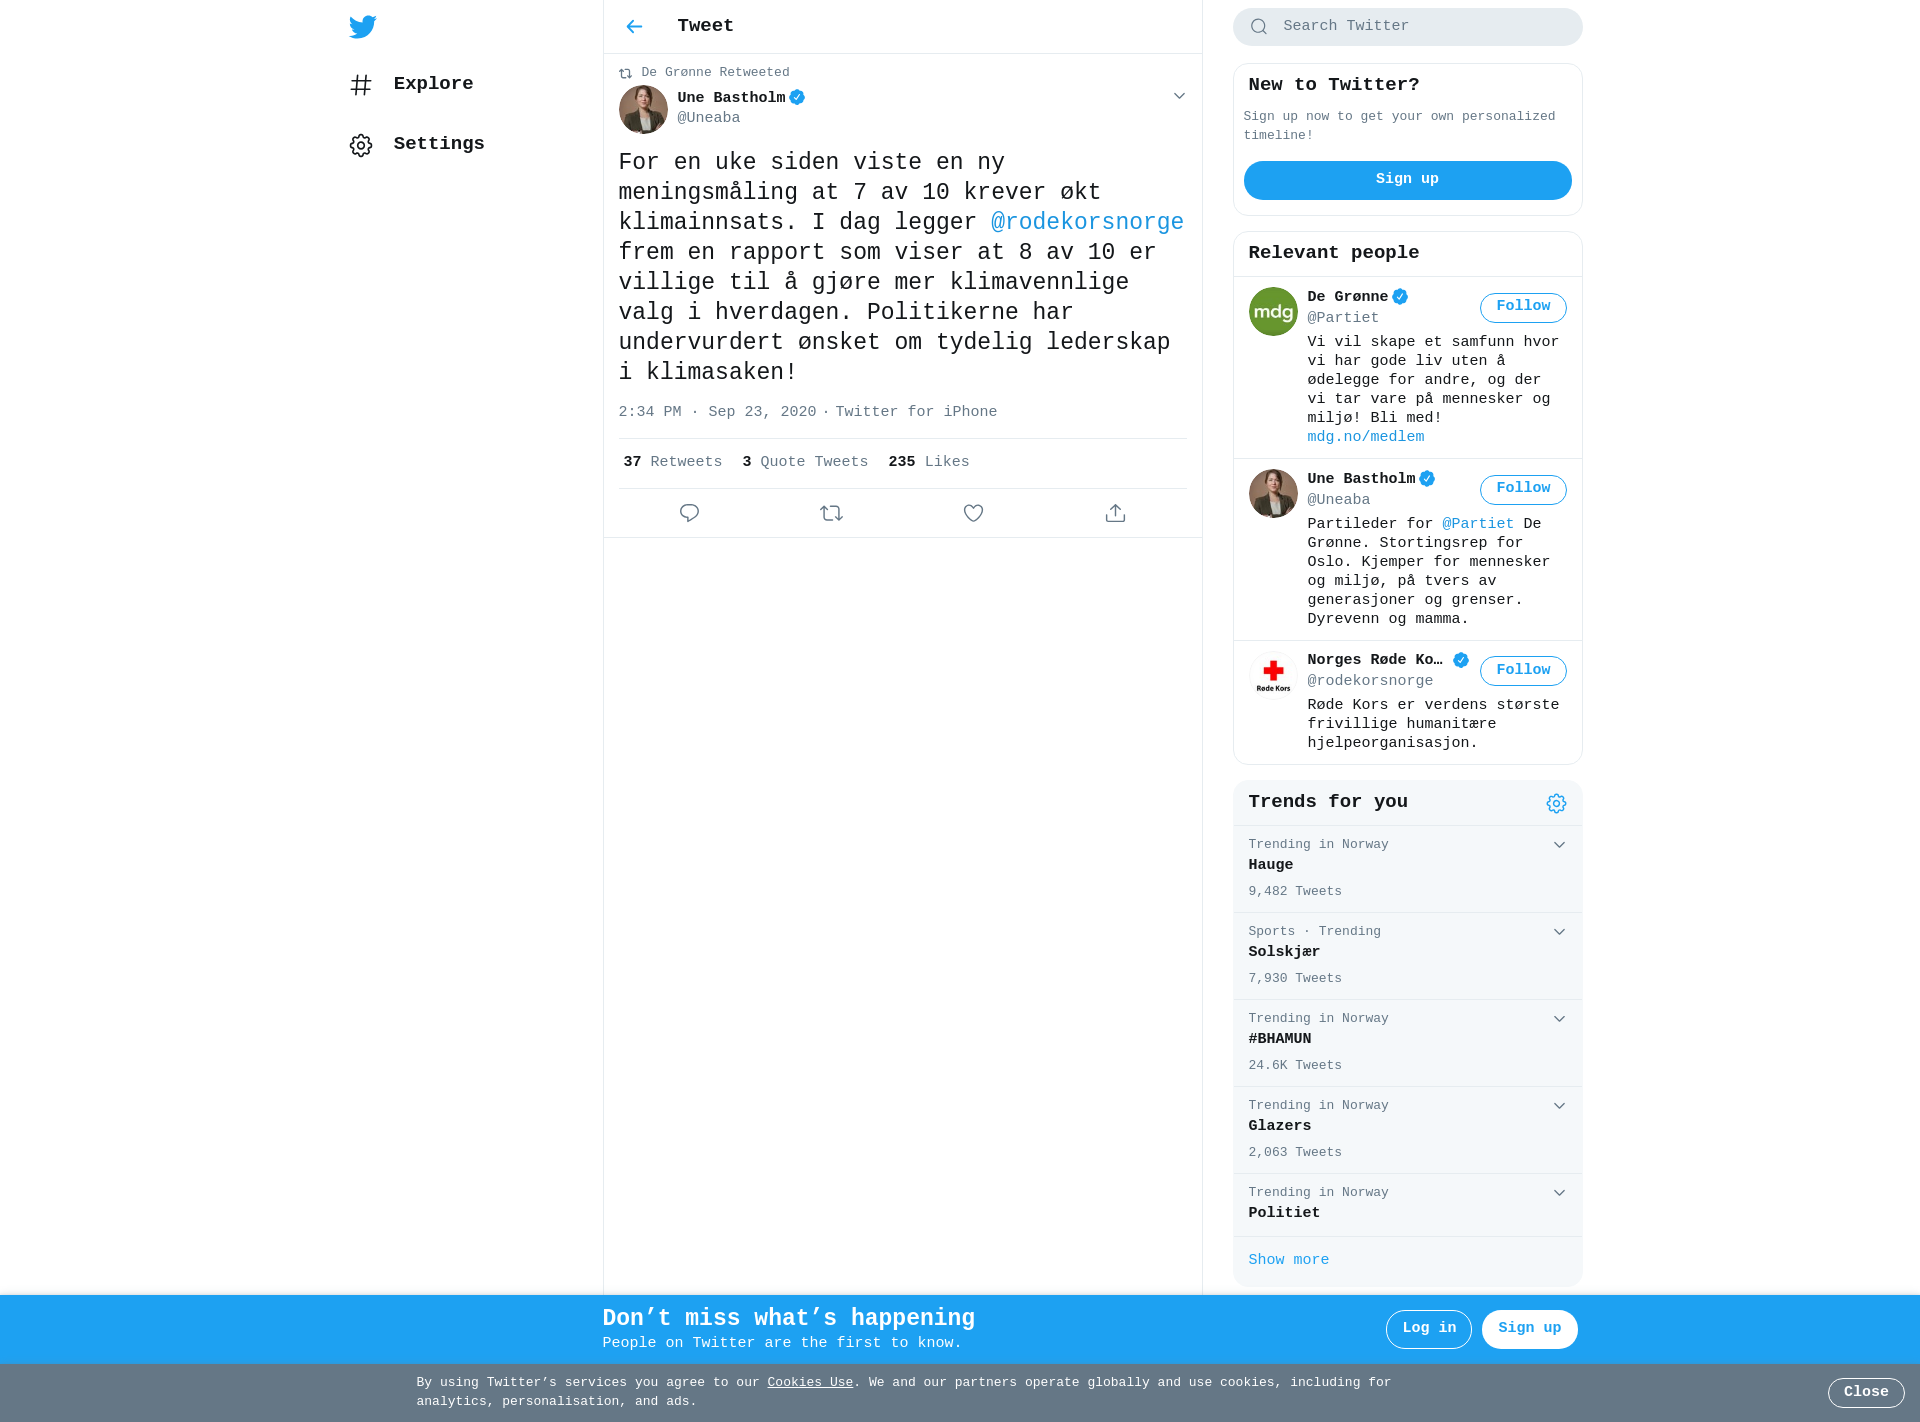This screenshot has height=1422, width=1920.
Task: Open Explore from the sidebar
Action: point(411,84)
